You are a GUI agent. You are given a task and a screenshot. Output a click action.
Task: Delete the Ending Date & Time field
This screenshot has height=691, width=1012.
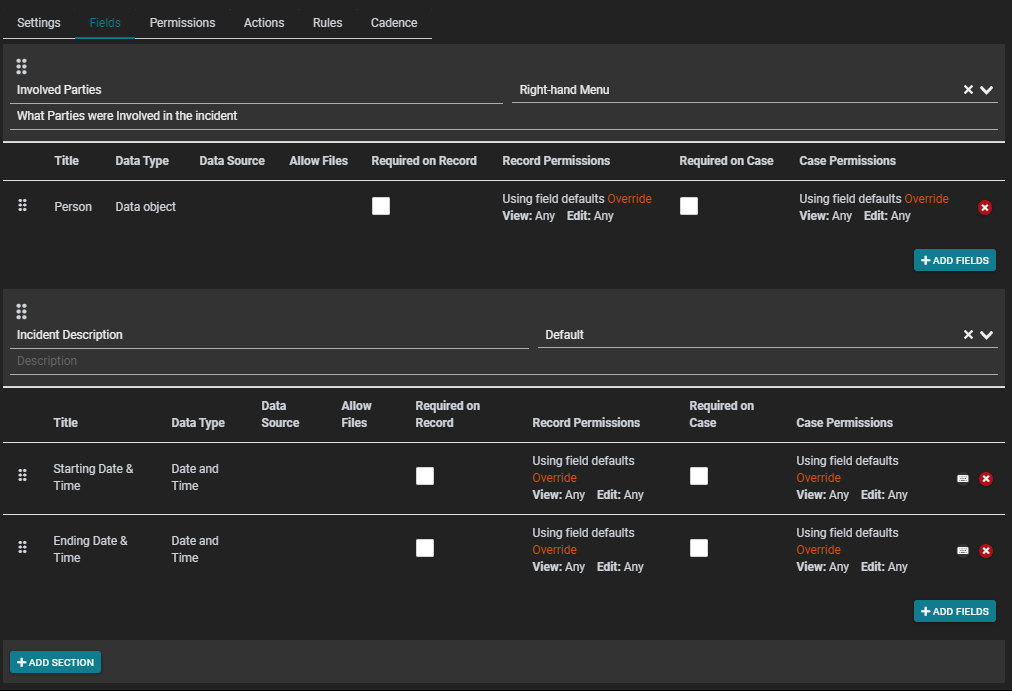pos(986,550)
